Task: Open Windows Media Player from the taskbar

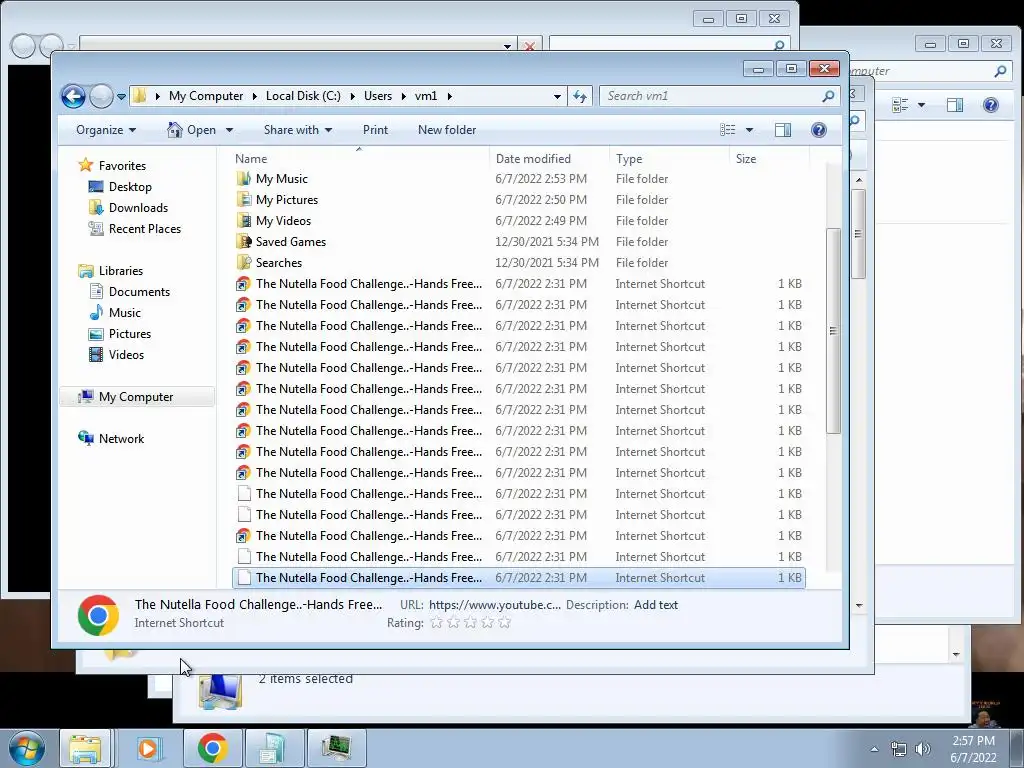Action: (149, 748)
